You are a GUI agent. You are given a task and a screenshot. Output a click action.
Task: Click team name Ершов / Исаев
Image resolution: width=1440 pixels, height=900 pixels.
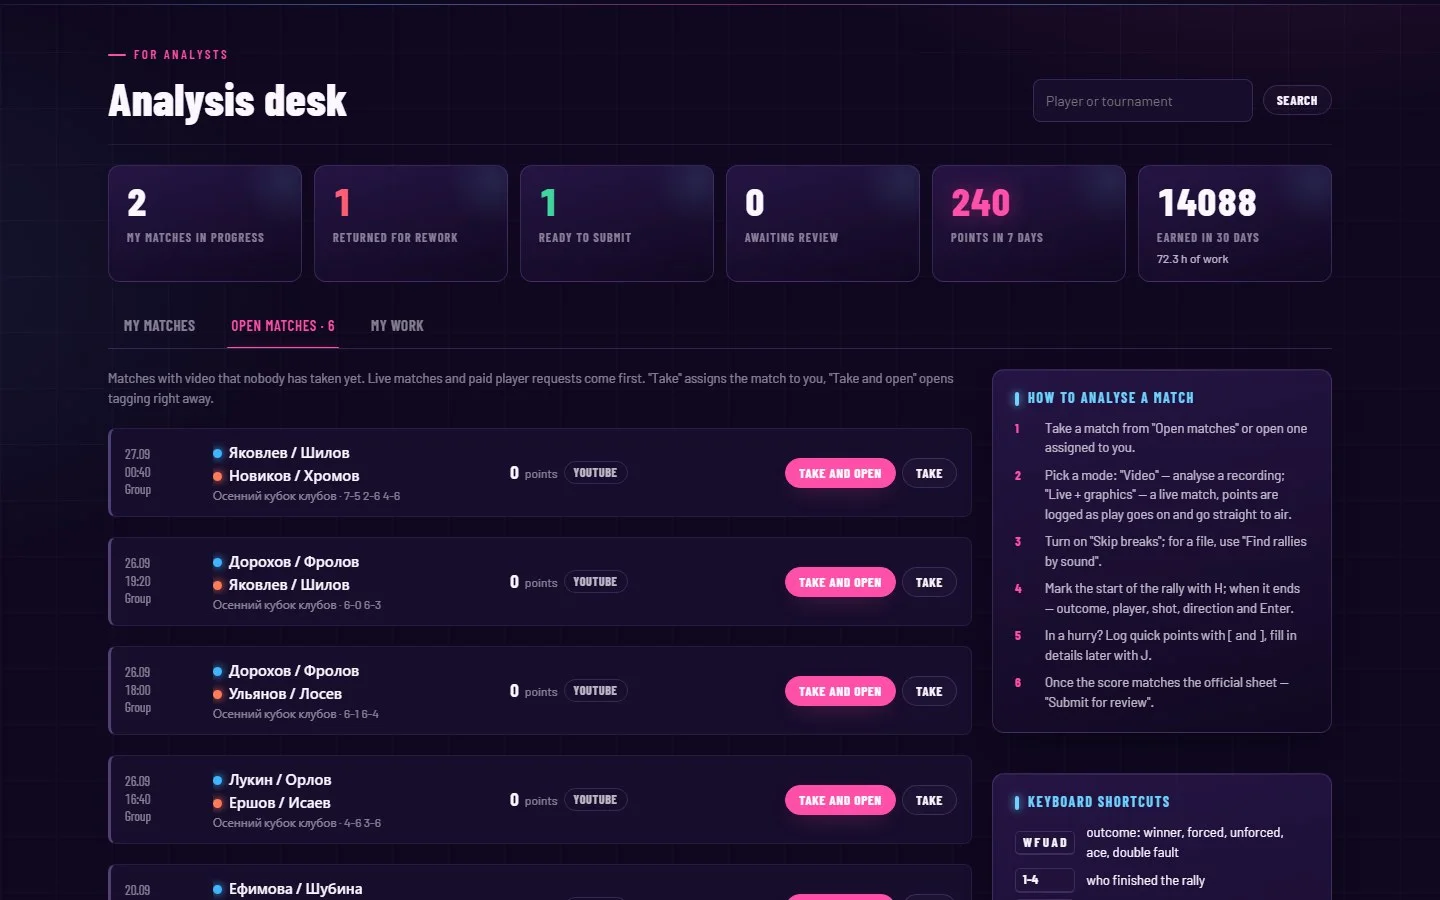tap(279, 803)
